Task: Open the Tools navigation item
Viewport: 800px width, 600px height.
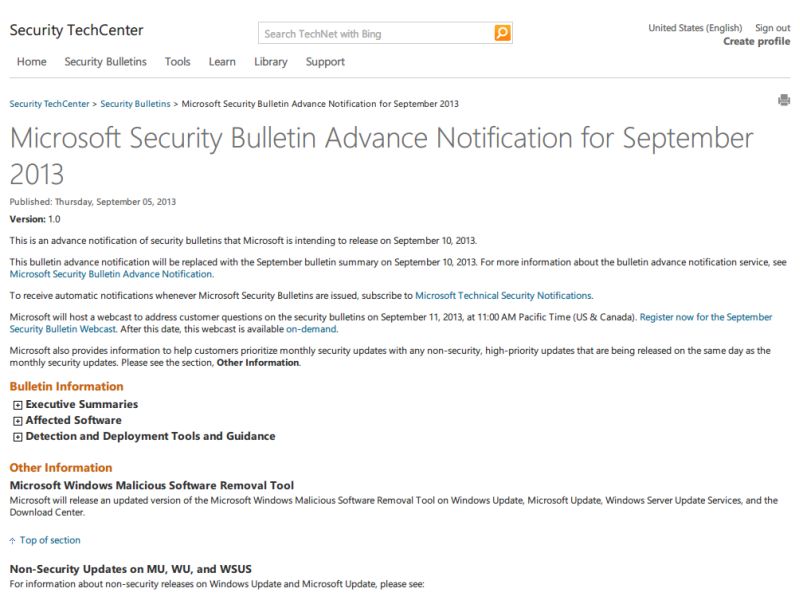Action: tap(178, 62)
